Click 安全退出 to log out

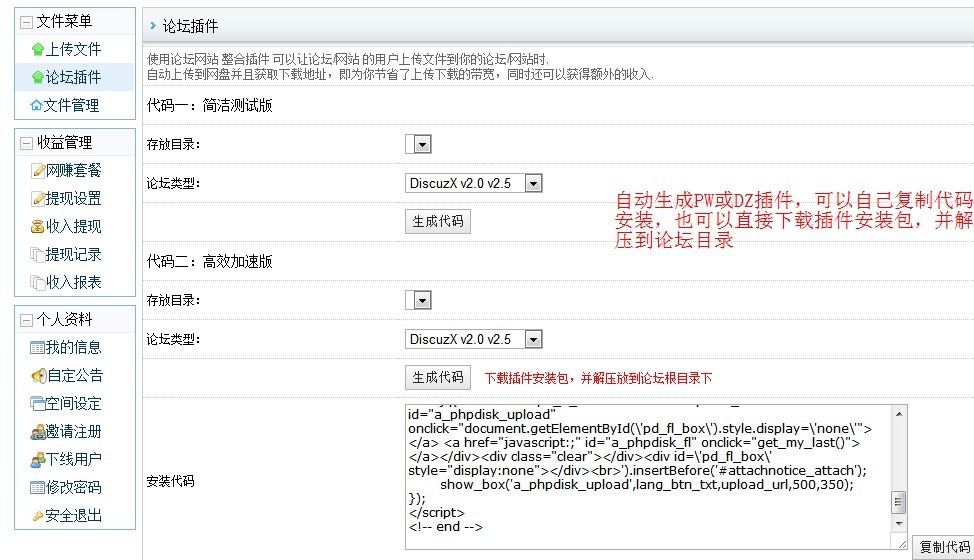pyautogui.click(x=73, y=516)
